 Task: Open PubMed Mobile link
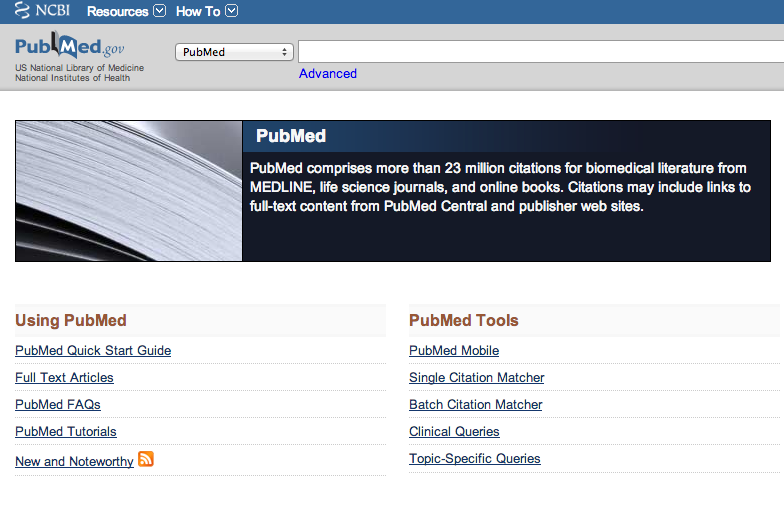pyautogui.click(x=454, y=350)
